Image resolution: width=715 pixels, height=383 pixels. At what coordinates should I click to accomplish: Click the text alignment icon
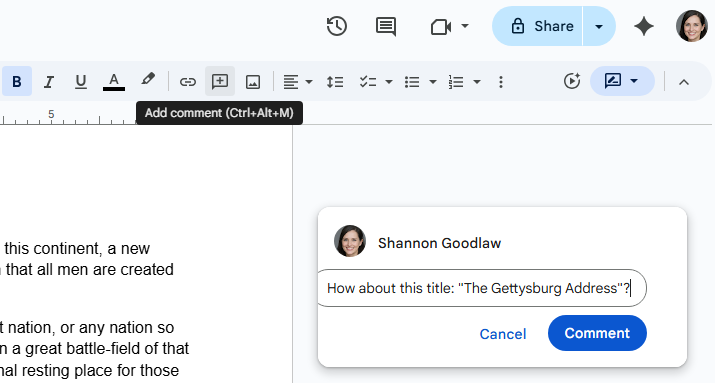(291, 82)
